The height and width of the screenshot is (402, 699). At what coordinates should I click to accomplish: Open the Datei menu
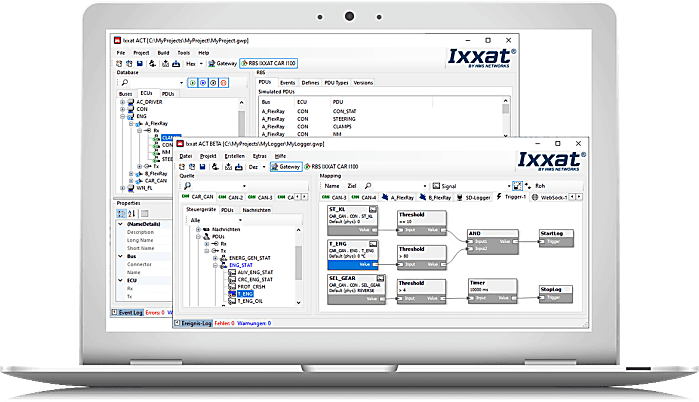pos(186,156)
